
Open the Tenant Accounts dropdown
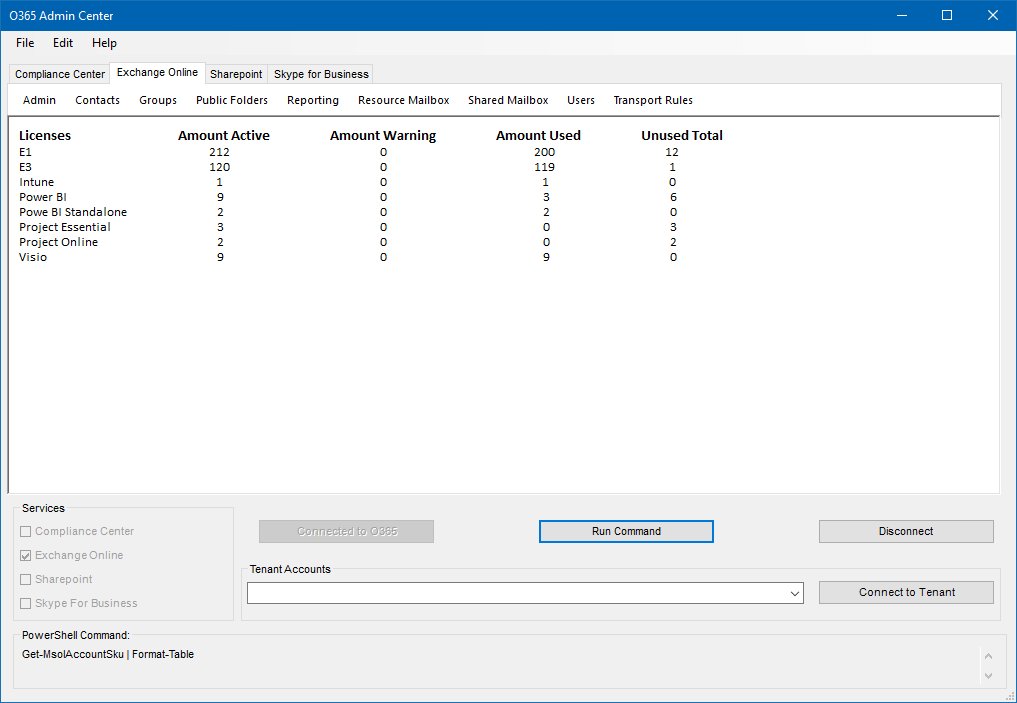click(x=793, y=592)
